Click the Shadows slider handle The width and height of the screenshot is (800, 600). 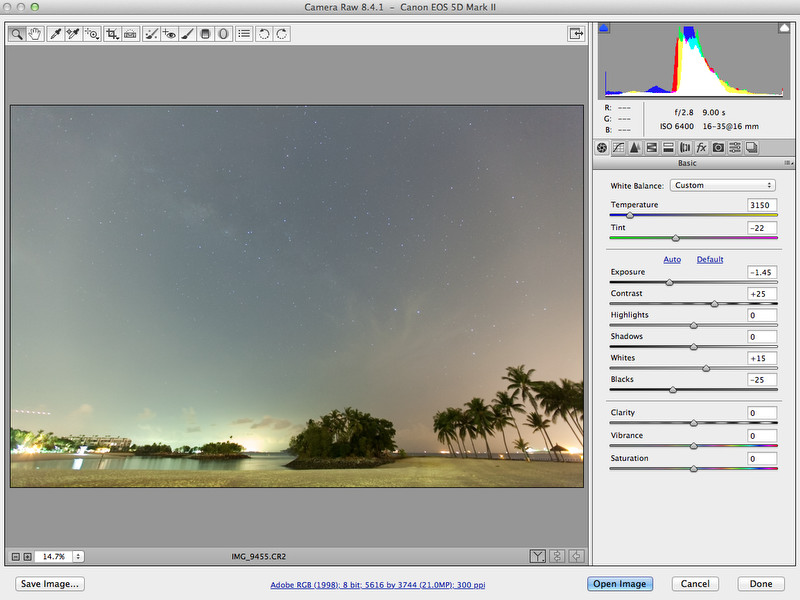click(693, 346)
